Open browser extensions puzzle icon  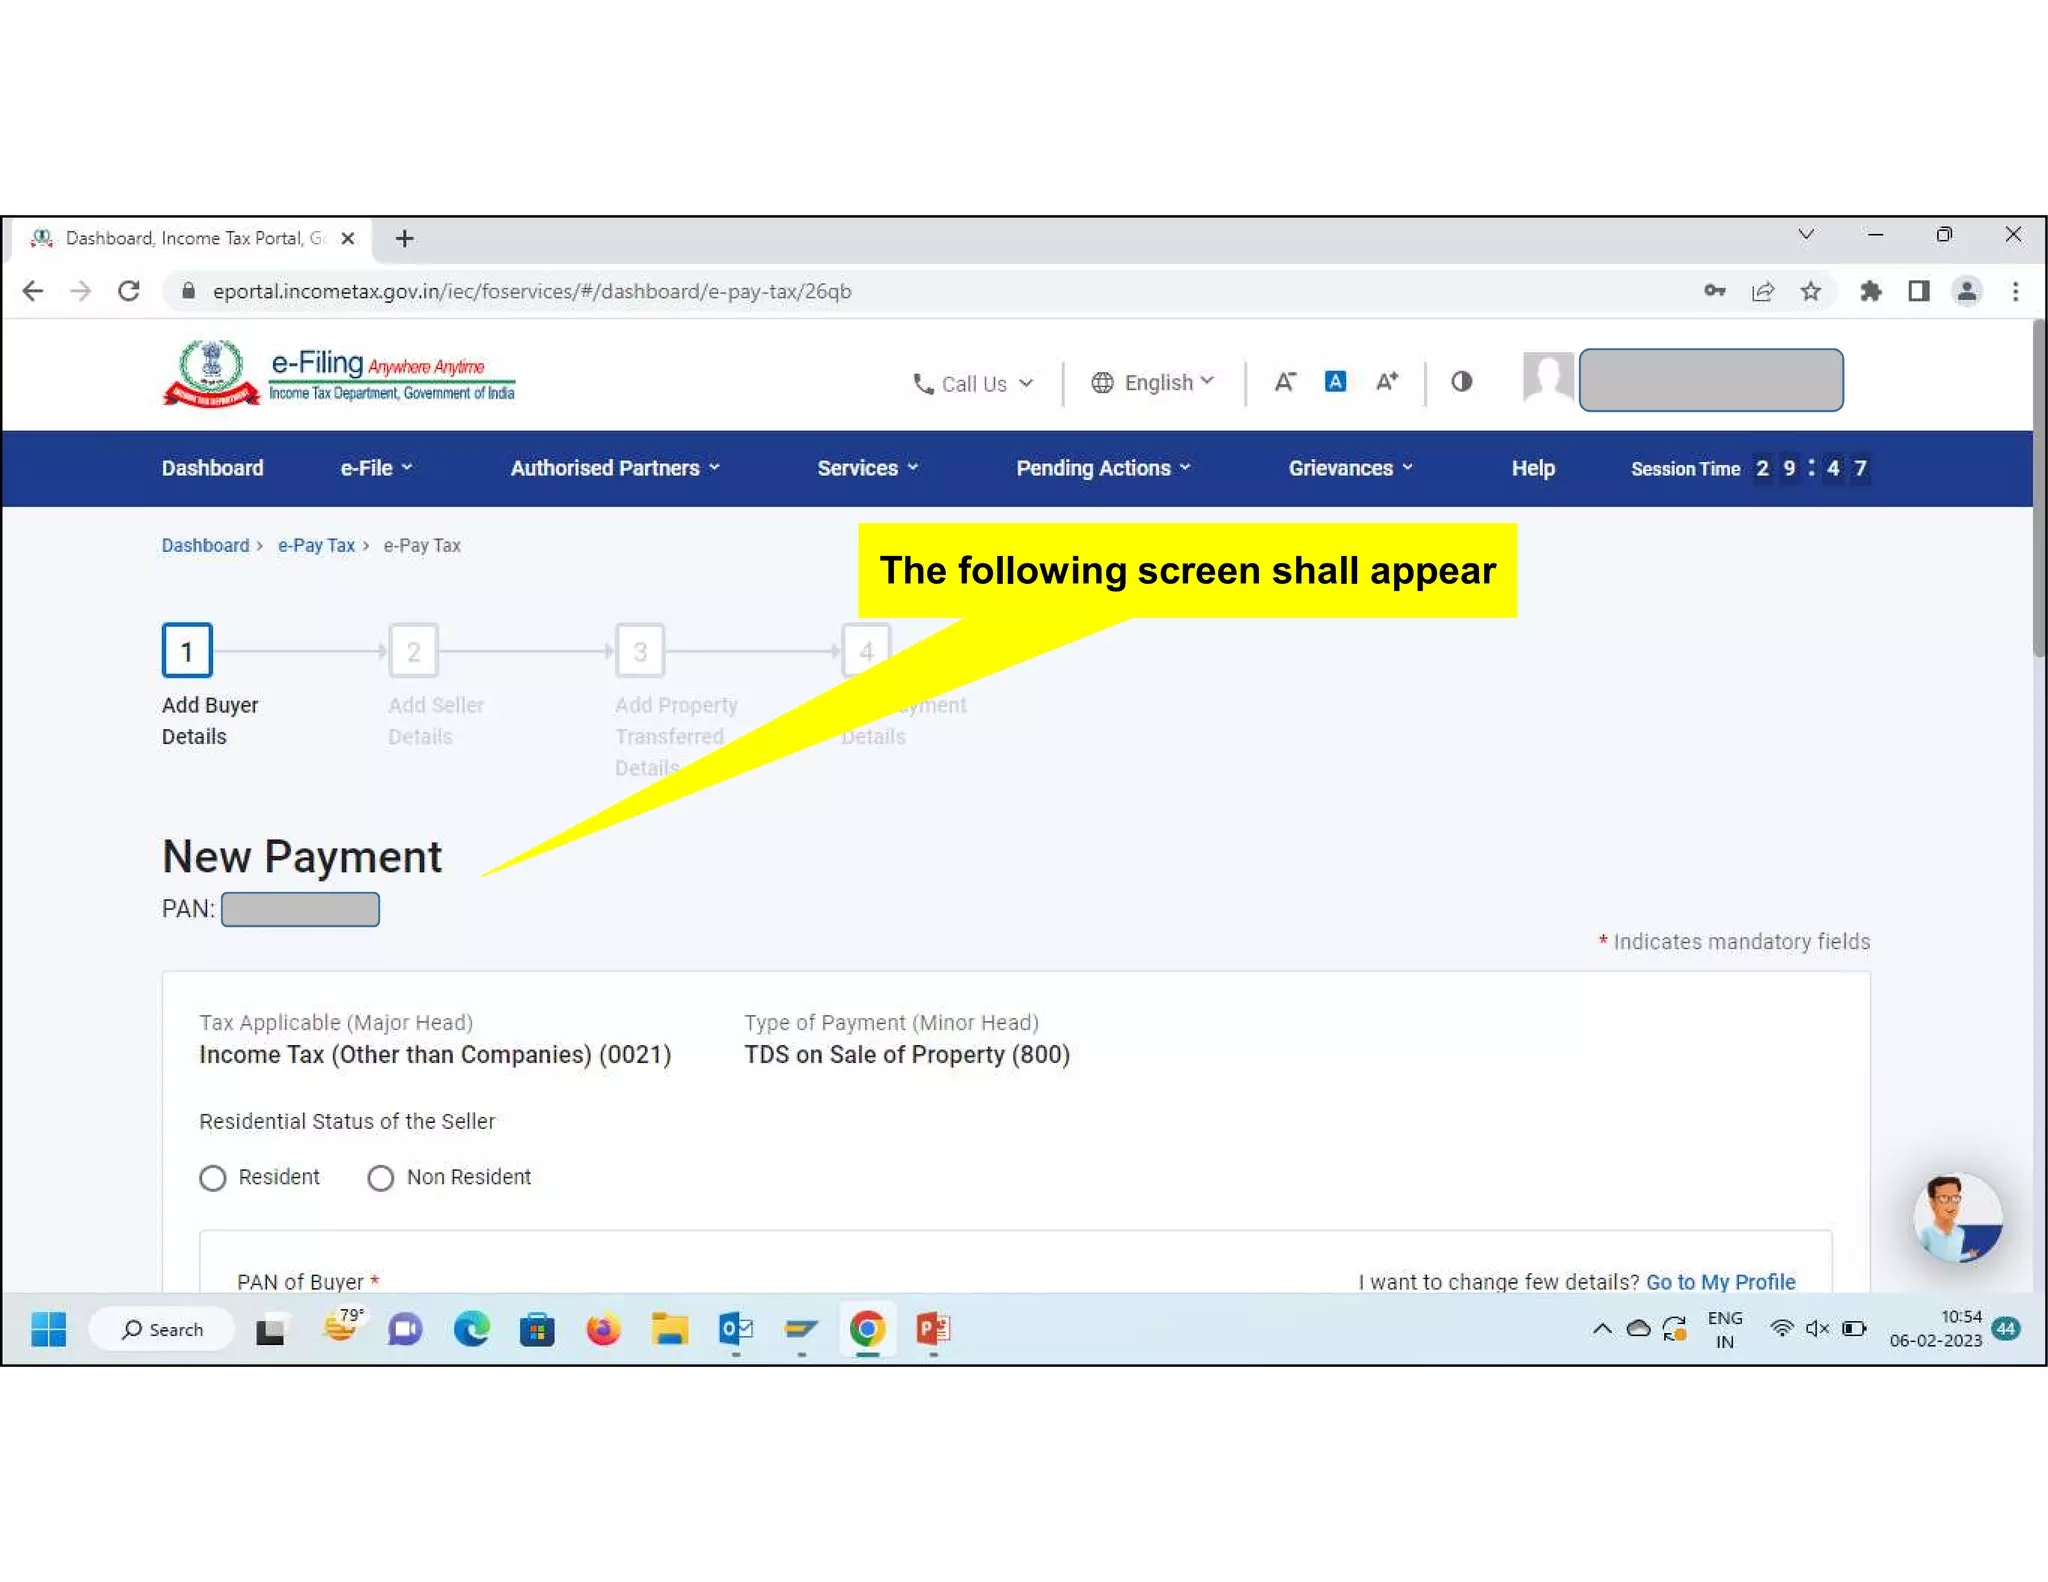pos(1870,291)
